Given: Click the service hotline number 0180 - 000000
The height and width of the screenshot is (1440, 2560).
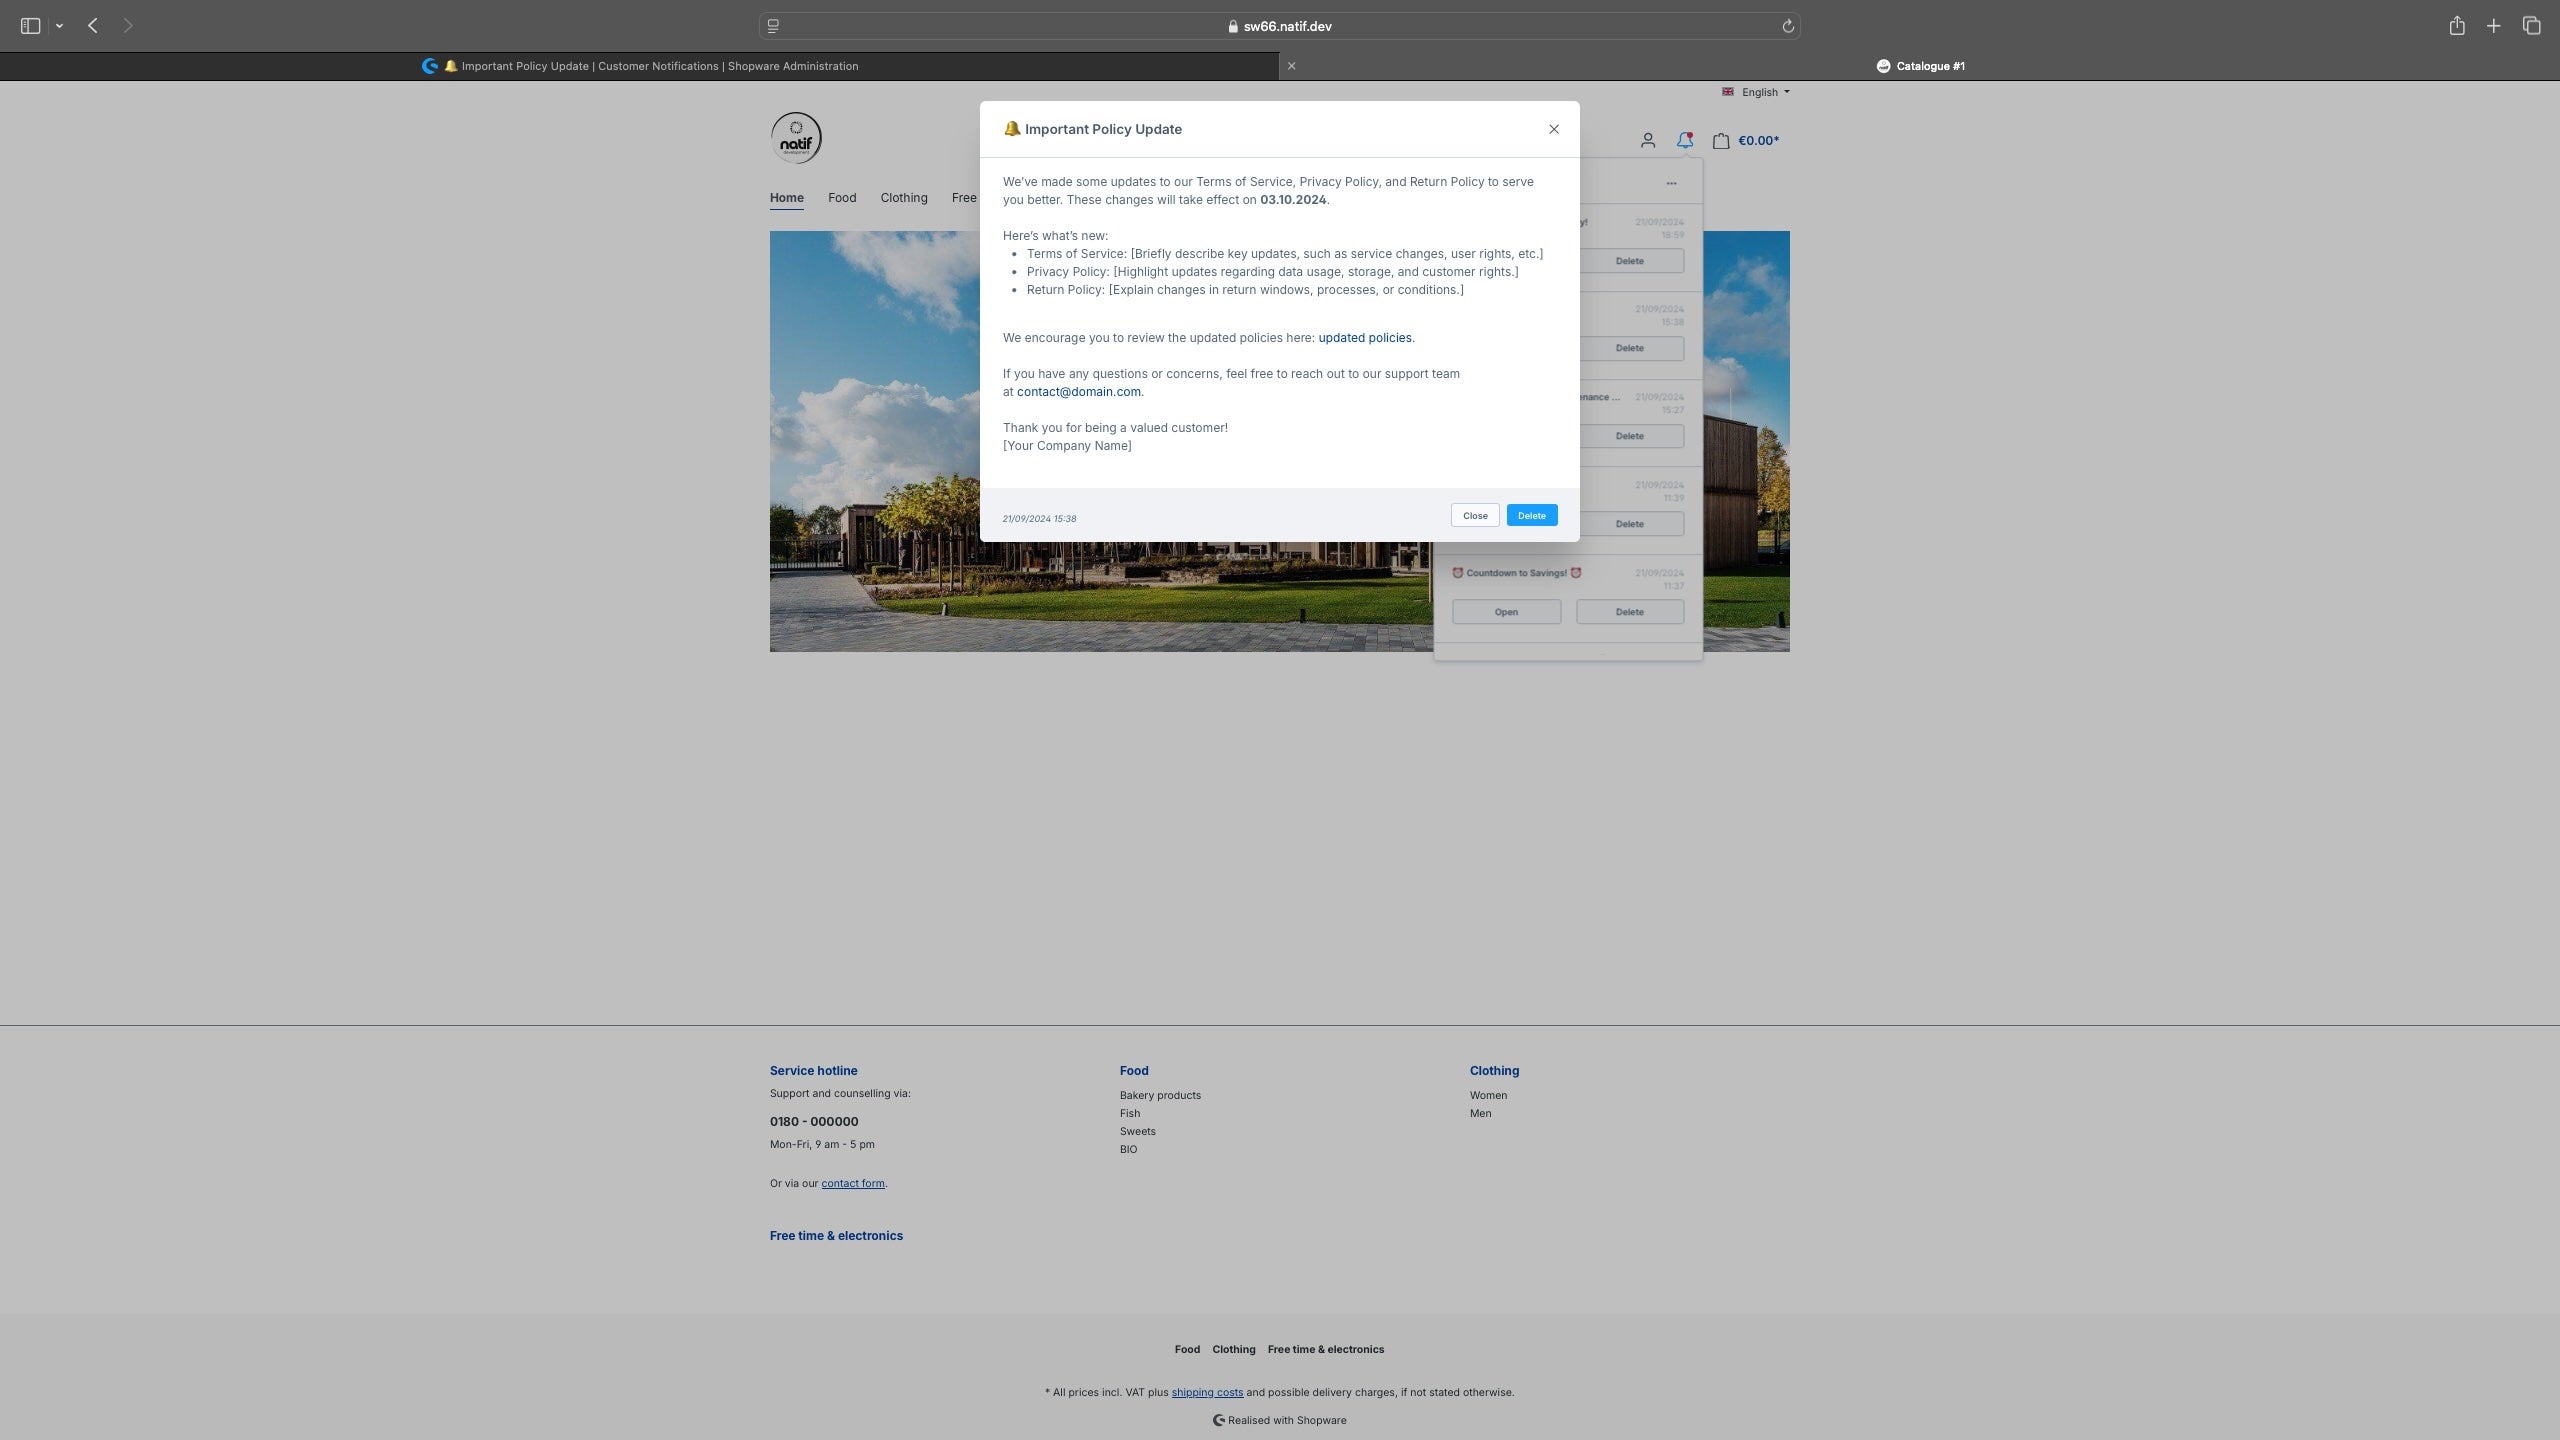Looking at the screenshot, I should point(814,1121).
